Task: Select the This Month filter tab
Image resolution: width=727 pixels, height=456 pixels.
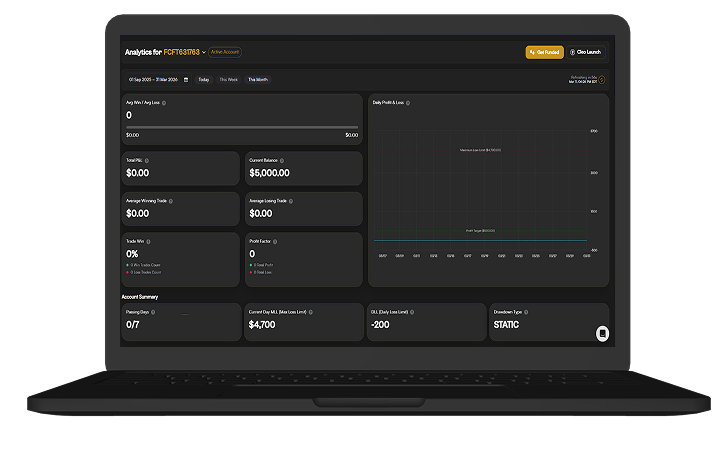Action: pyautogui.click(x=258, y=79)
